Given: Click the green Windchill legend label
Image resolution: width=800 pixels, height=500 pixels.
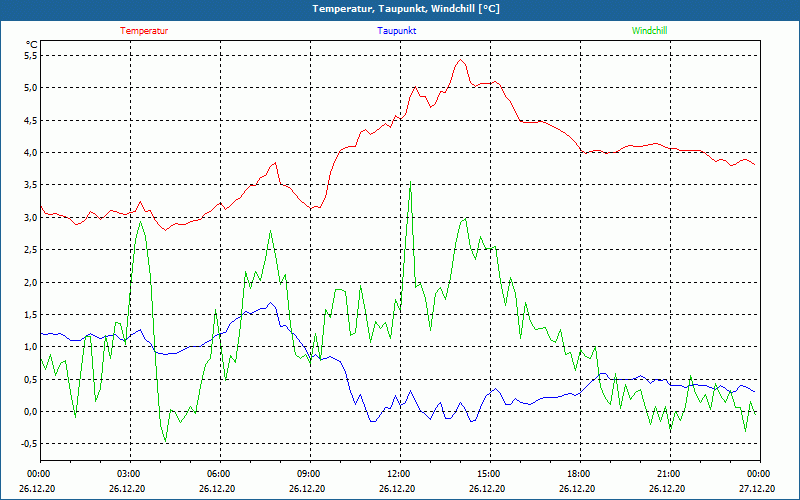Looking at the screenshot, I should (x=649, y=31).
